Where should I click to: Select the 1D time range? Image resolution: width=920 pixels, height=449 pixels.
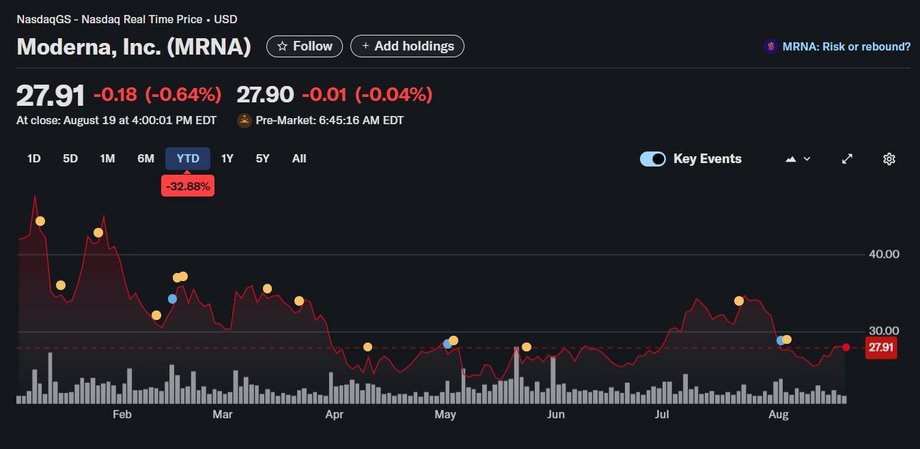(34, 158)
